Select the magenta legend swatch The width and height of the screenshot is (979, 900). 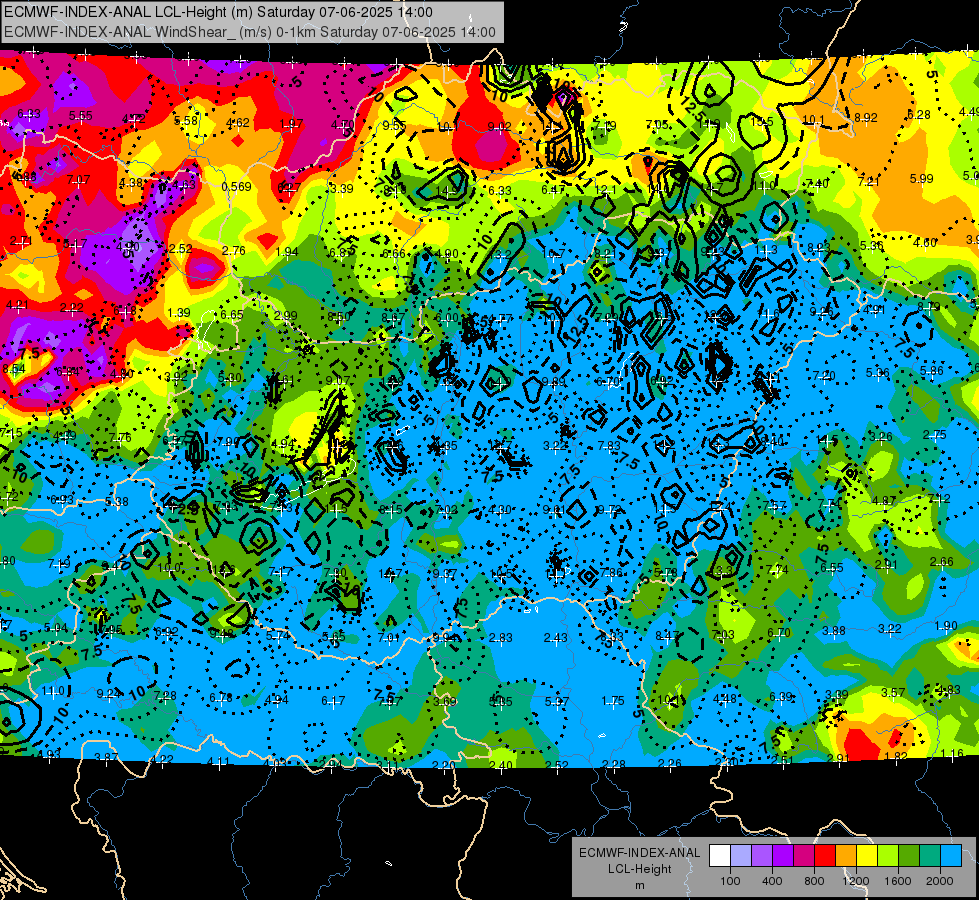(x=804, y=856)
